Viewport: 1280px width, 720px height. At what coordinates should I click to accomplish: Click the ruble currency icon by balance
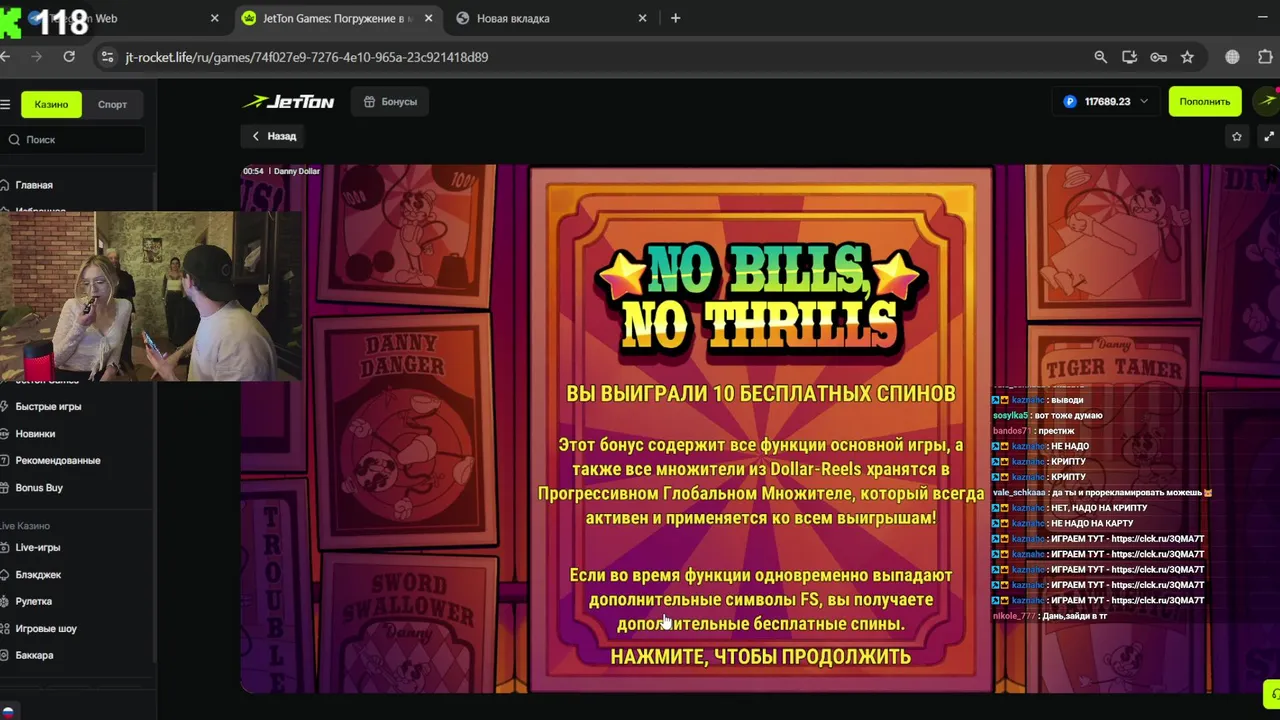tap(1070, 101)
